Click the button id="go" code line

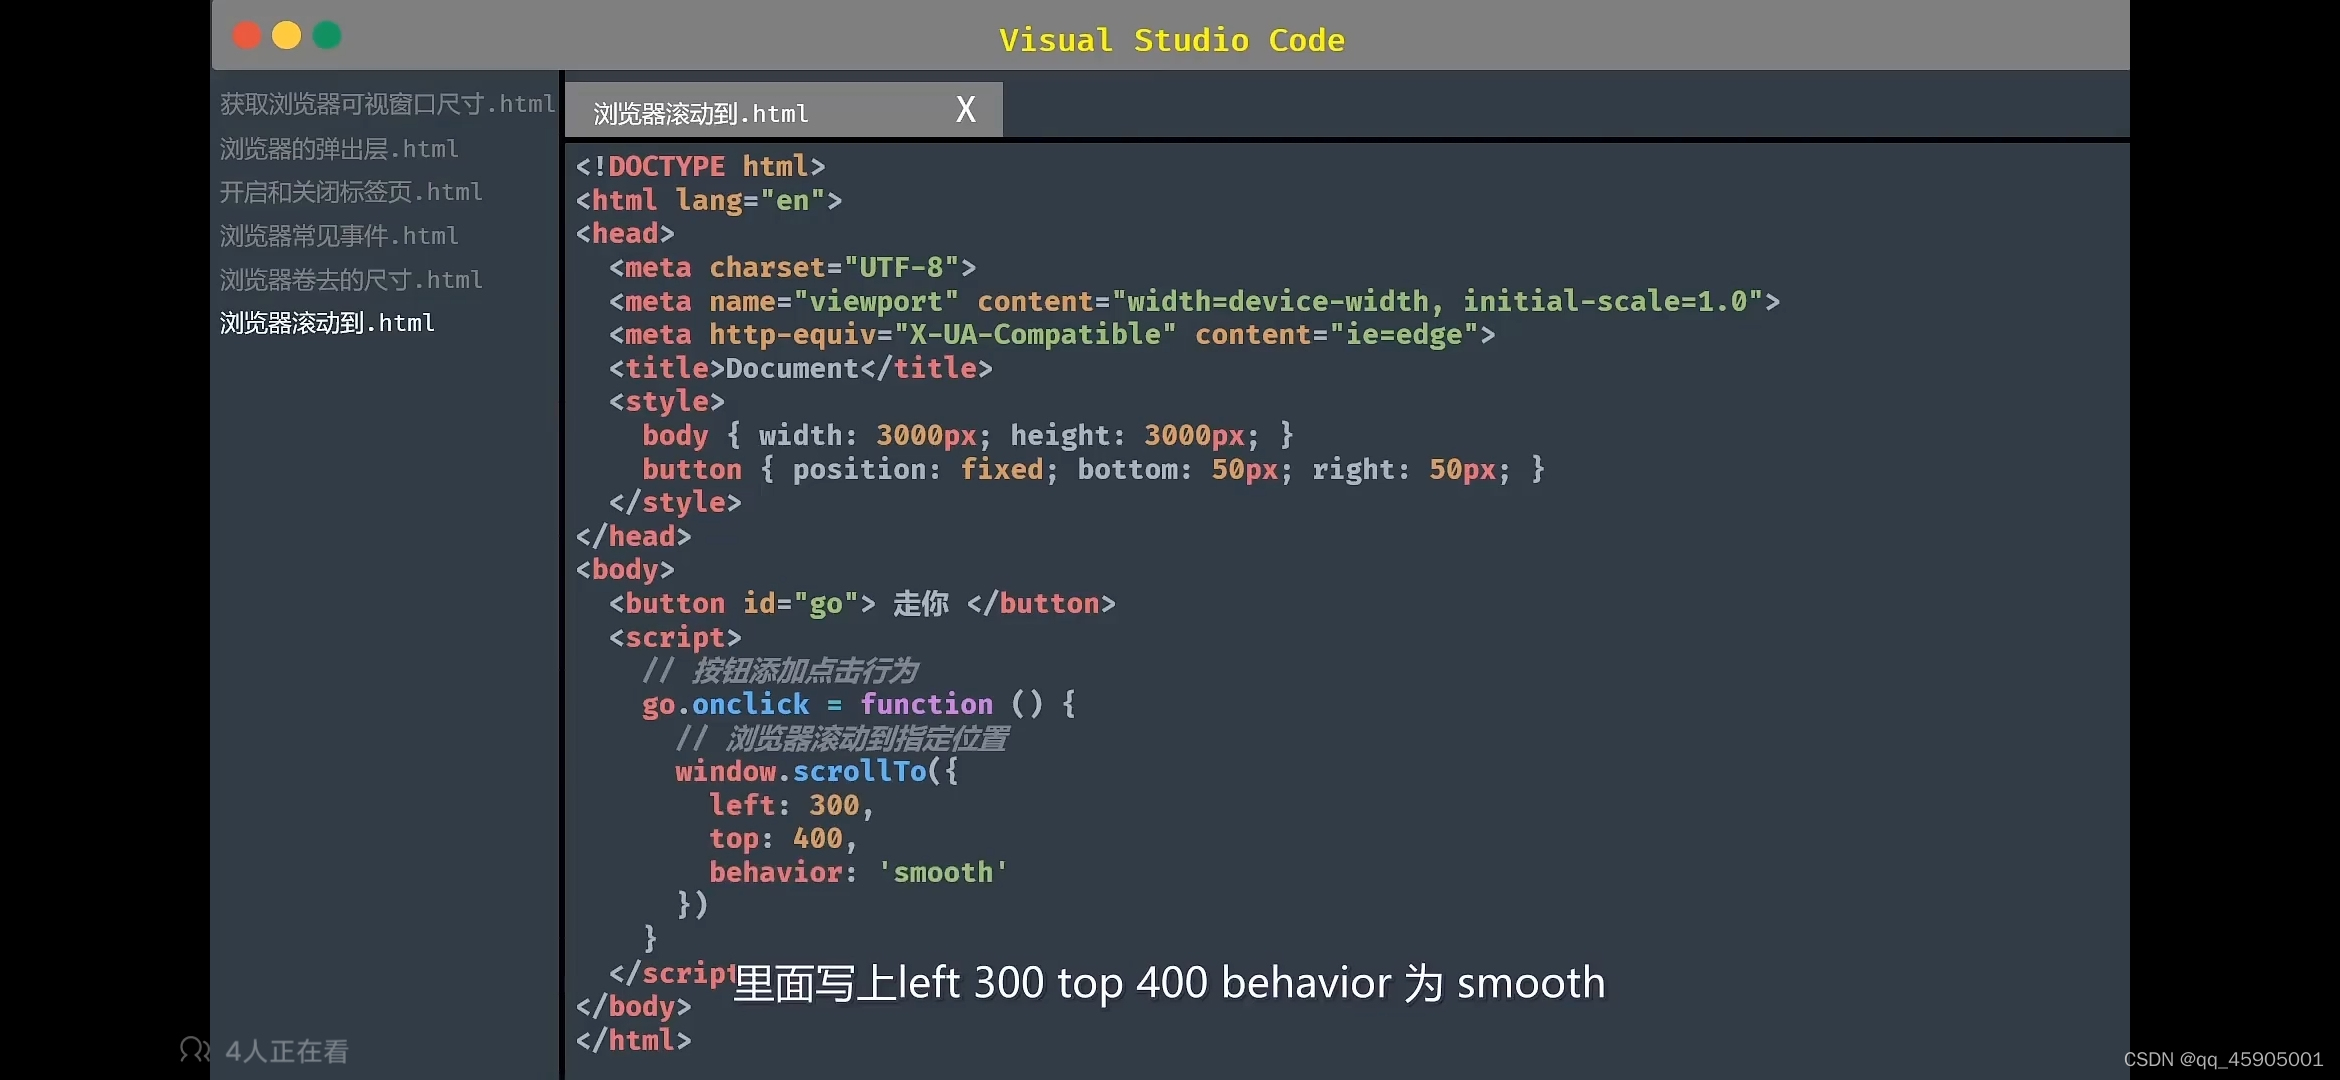tap(861, 603)
